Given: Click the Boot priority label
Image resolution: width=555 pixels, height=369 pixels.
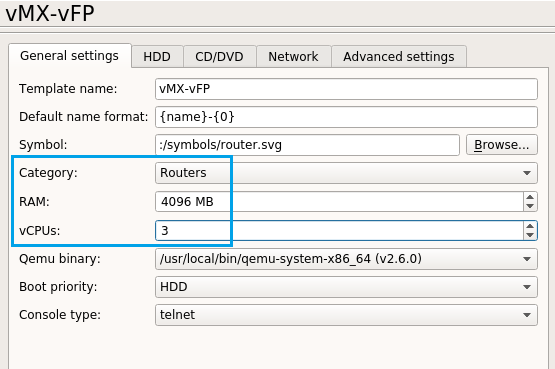Looking at the screenshot, I should [x=58, y=287].
